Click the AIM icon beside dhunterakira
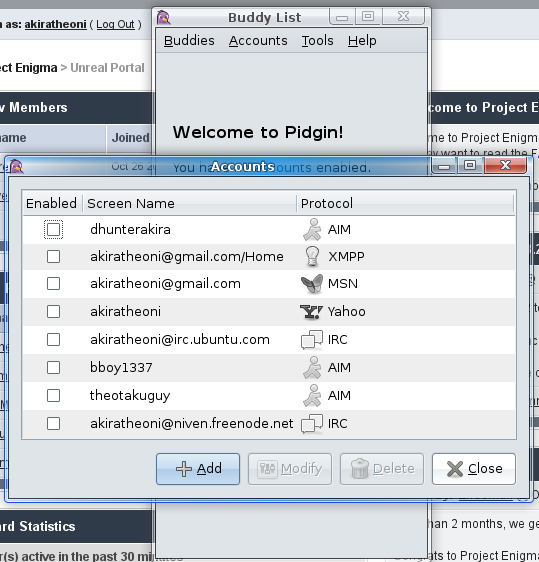 [x=312, y=229]
